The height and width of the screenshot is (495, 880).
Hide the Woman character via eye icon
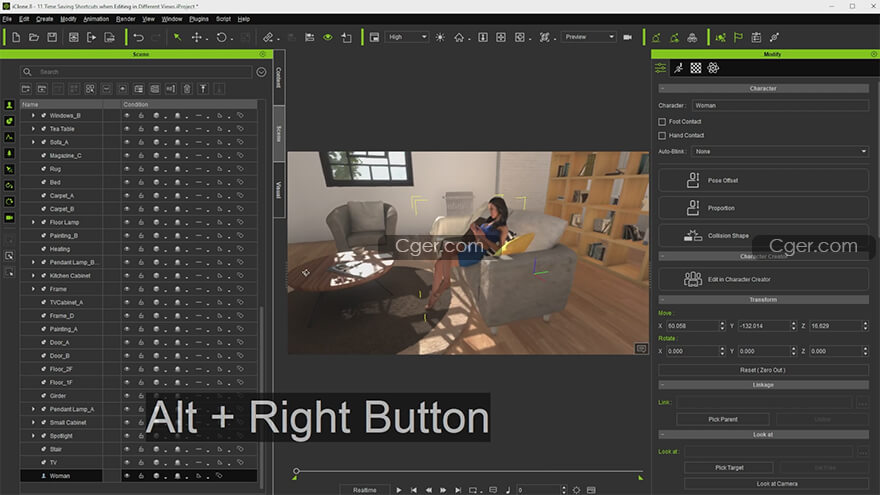tap(127, 476)
